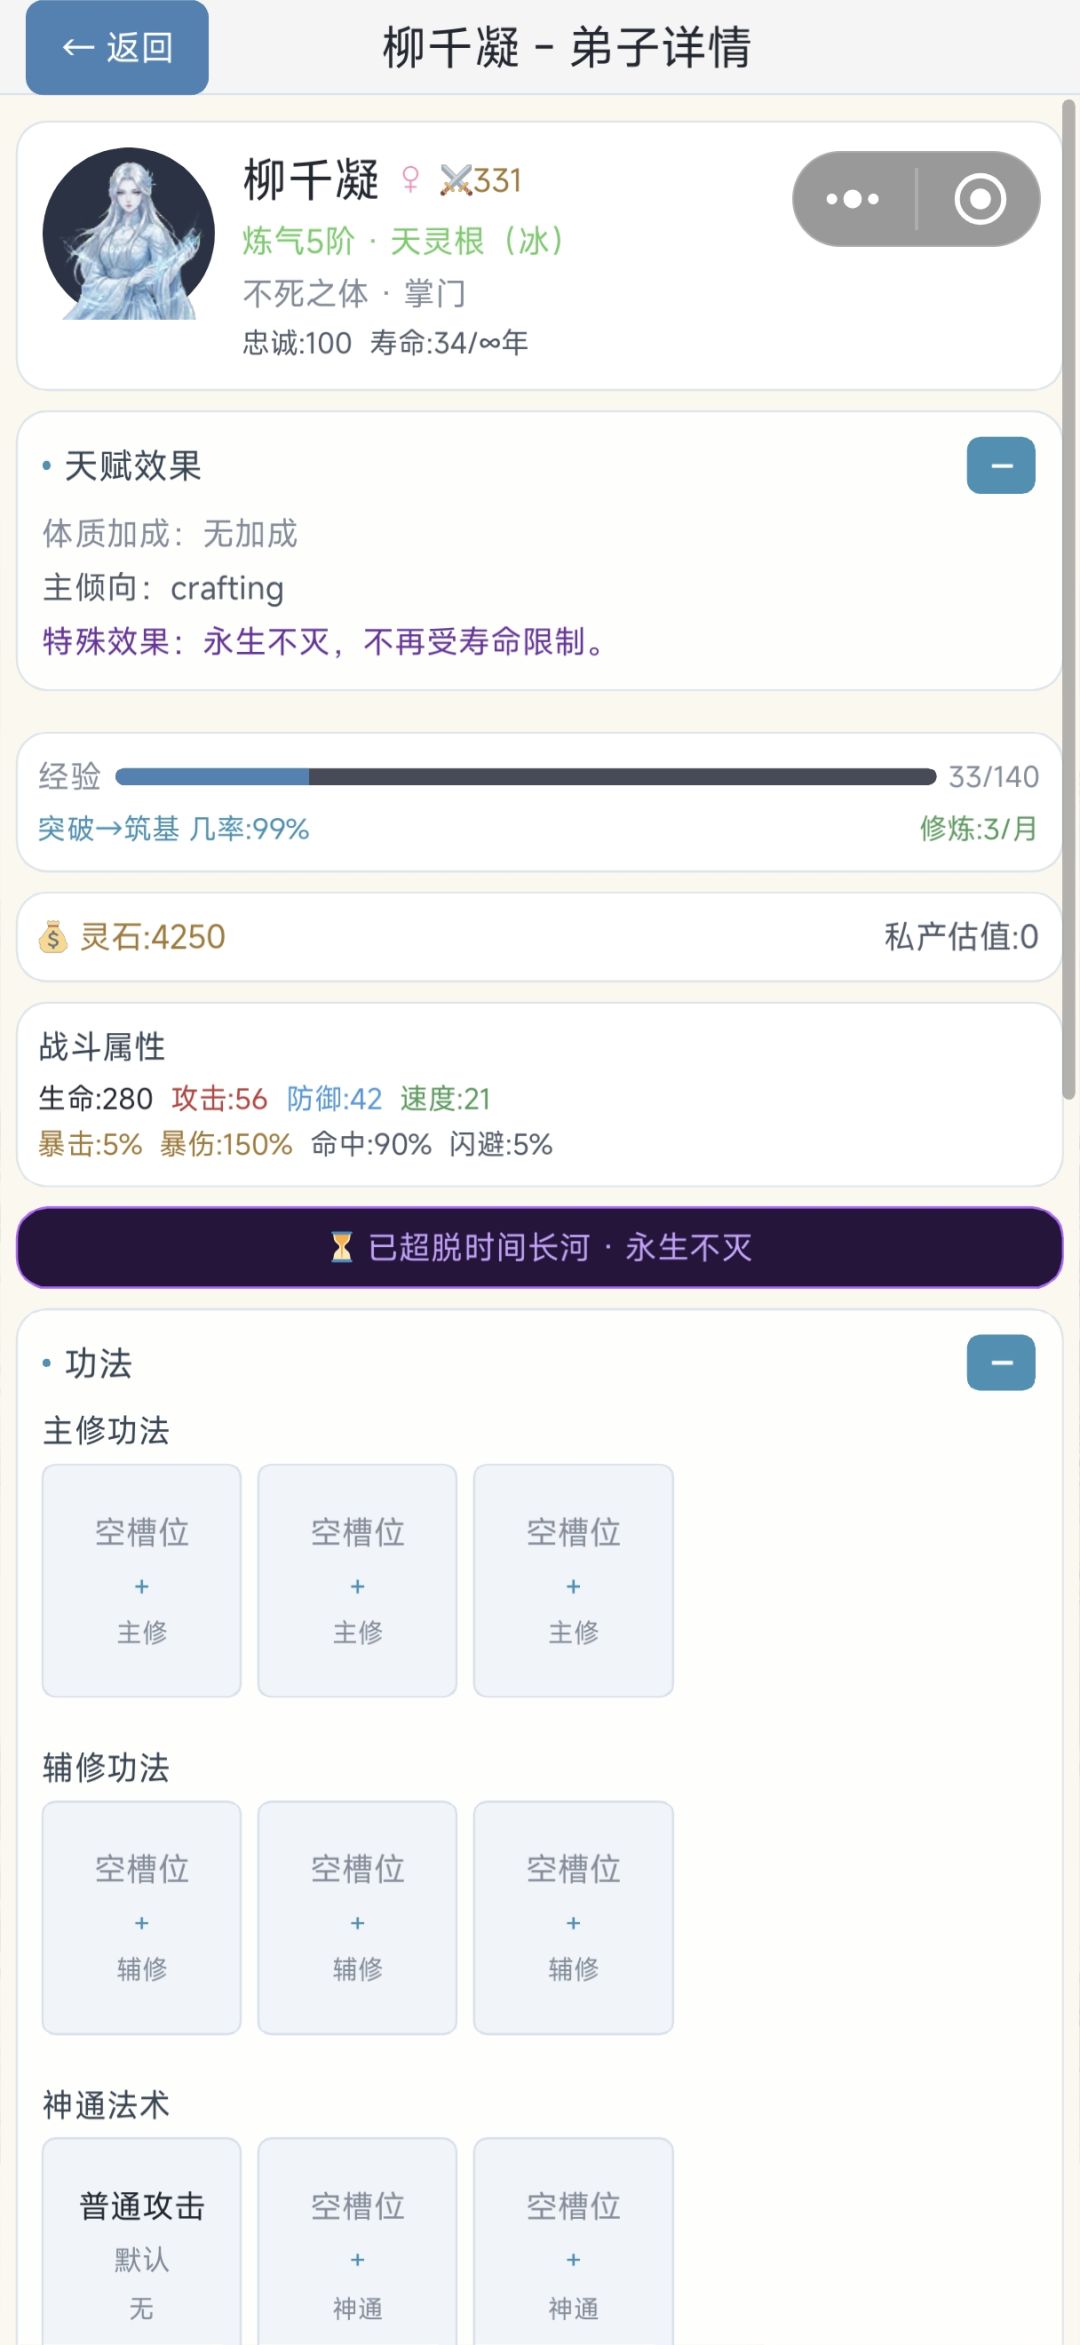Image resolution: width=1080 pixels, height=2345 pixels.
Task: Tap the 已超脱时间长河 immortal banner
Action: point(540,1247)
